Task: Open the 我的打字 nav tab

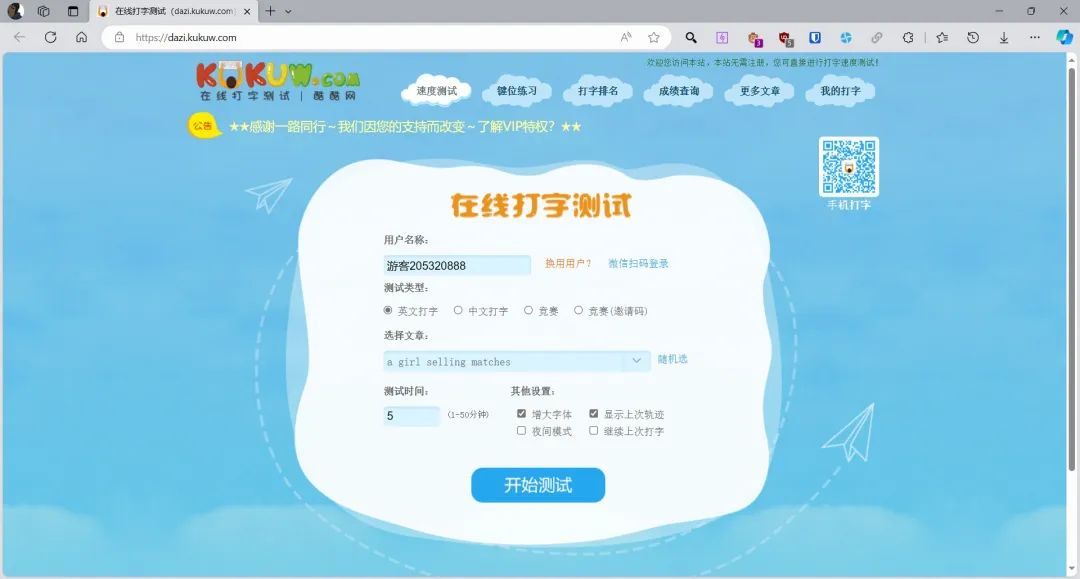Action: click(x=840, y=91)
